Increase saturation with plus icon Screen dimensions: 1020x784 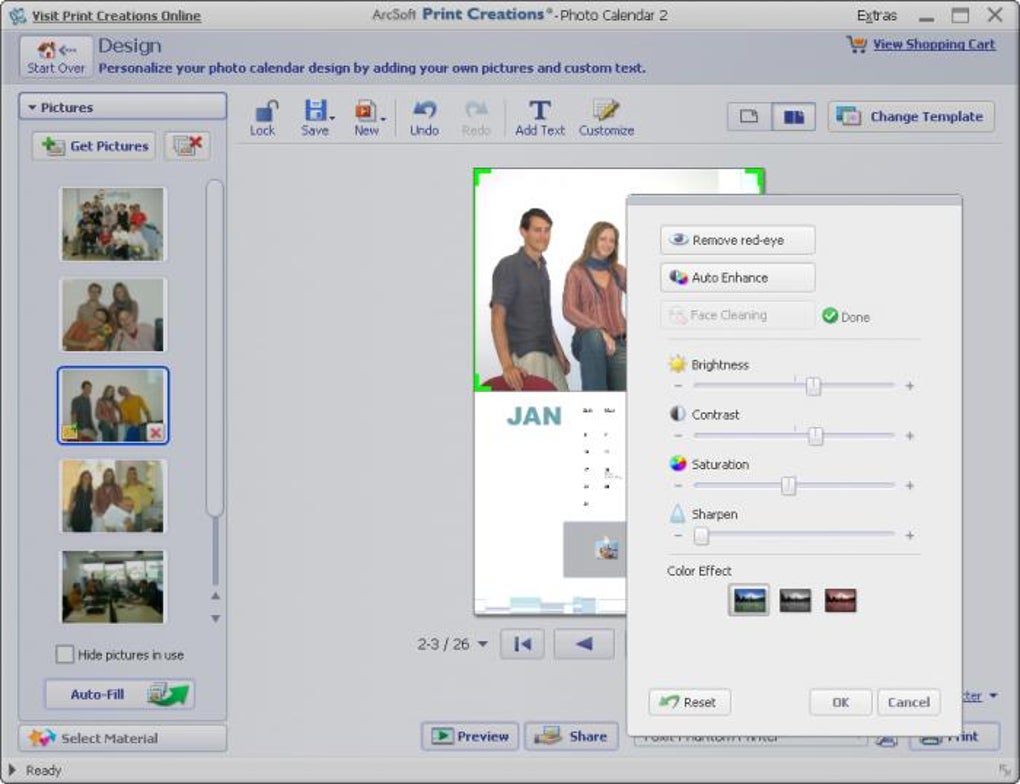909,485
